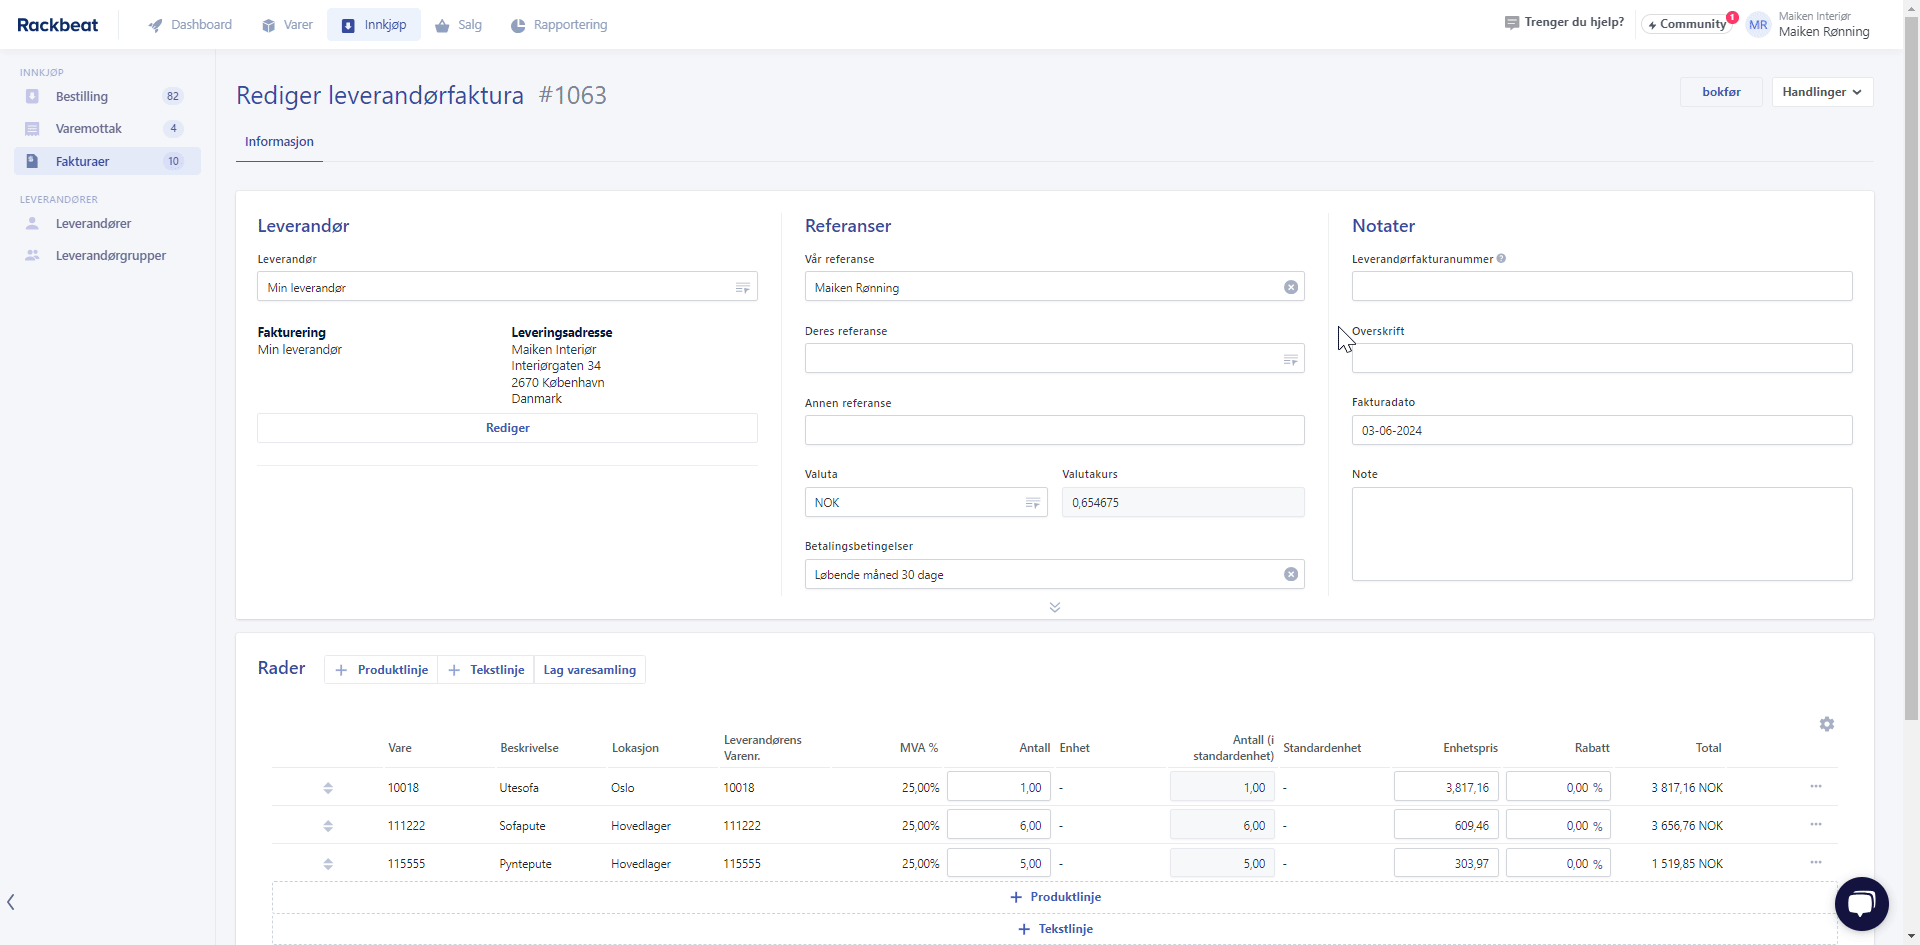The height and width of the screenshot is (945, 1920).
Task: Open the Rapportering menu
Action: pyautogui.click(x=559, y=25)
